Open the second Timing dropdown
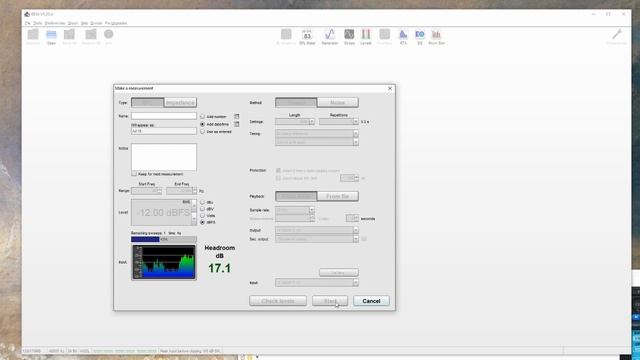The width and height of the screenshot is (640, 360). point(317,142)
